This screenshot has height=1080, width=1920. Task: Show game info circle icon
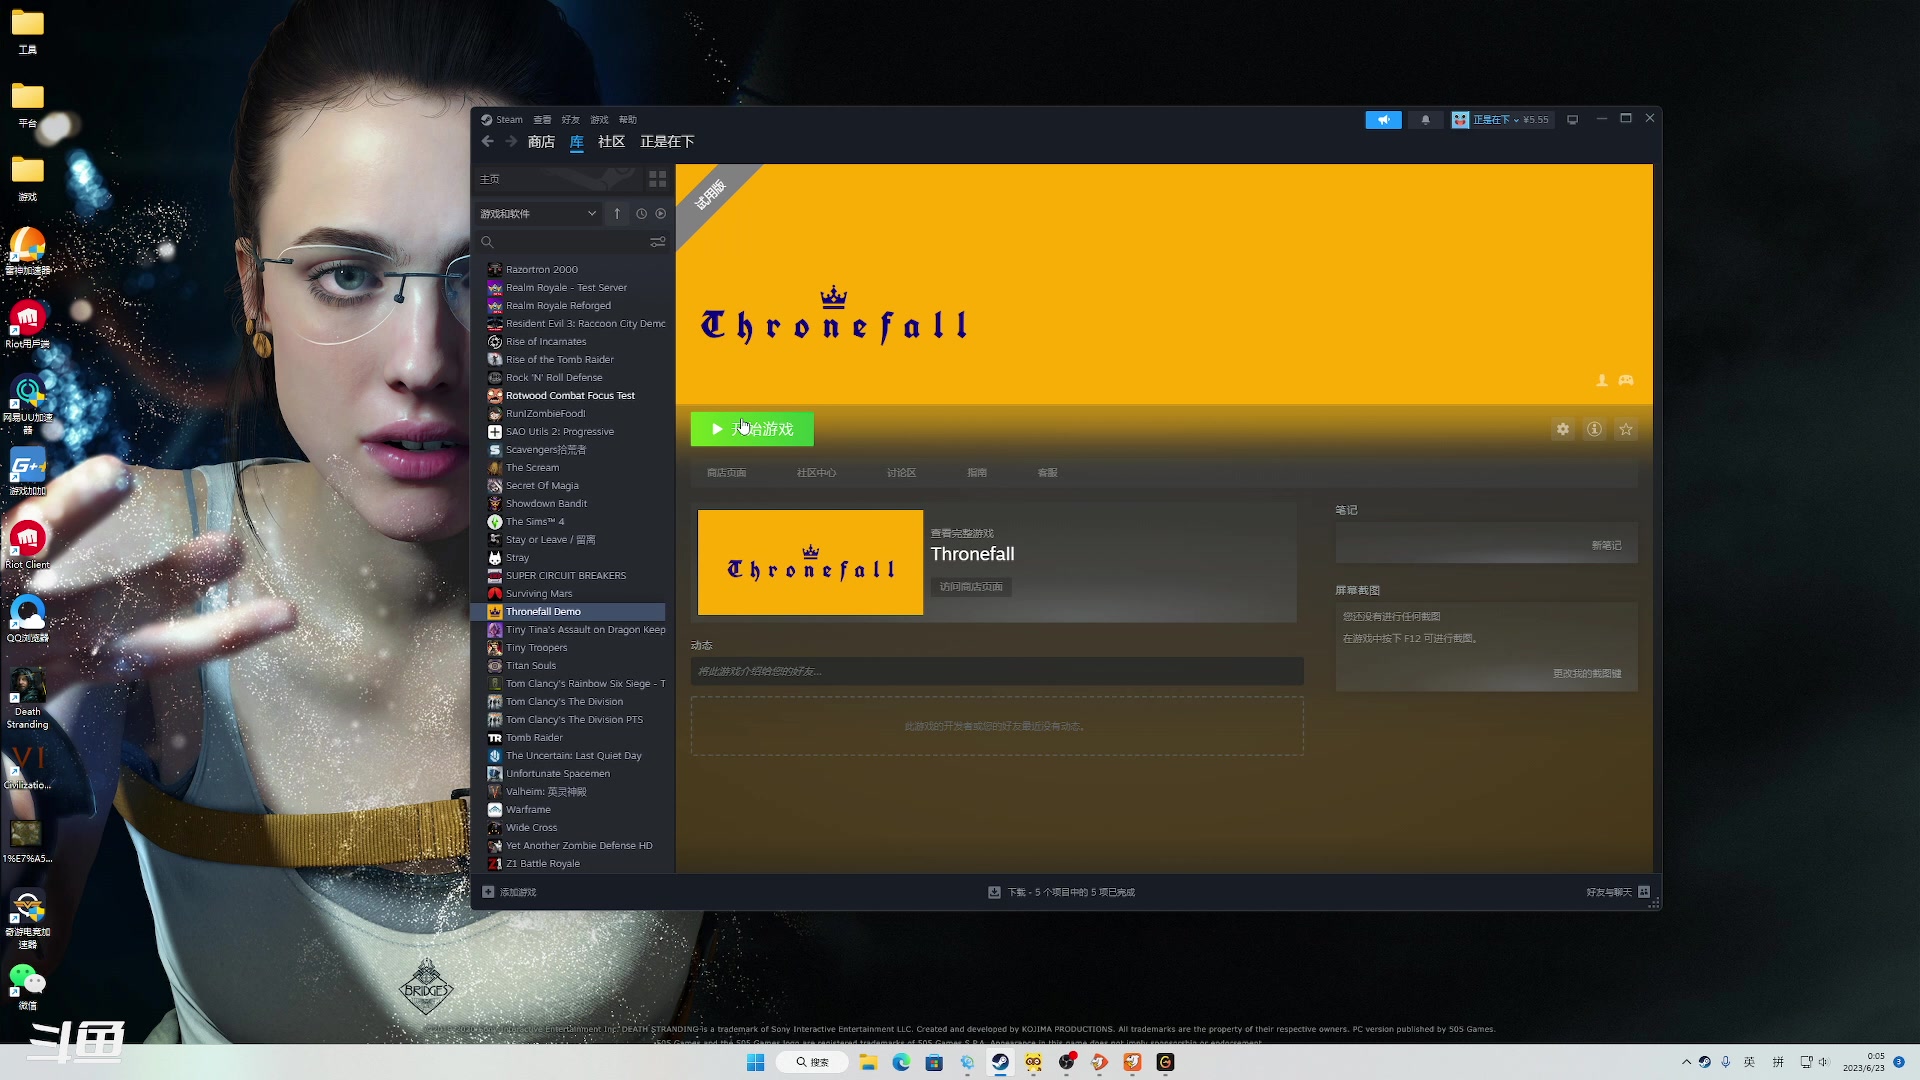pyautogui.click(x=1594, y=430)
